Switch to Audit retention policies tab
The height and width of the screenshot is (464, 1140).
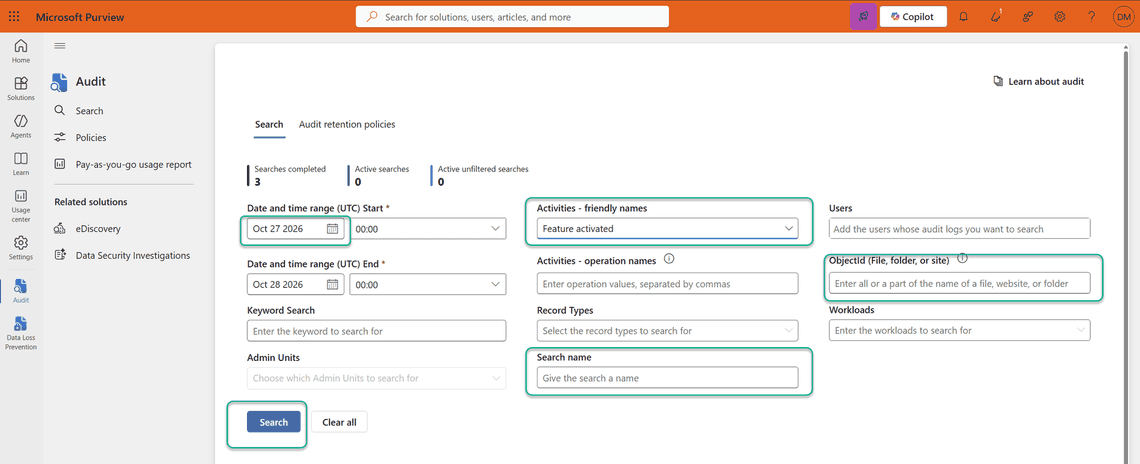point(347,124)
